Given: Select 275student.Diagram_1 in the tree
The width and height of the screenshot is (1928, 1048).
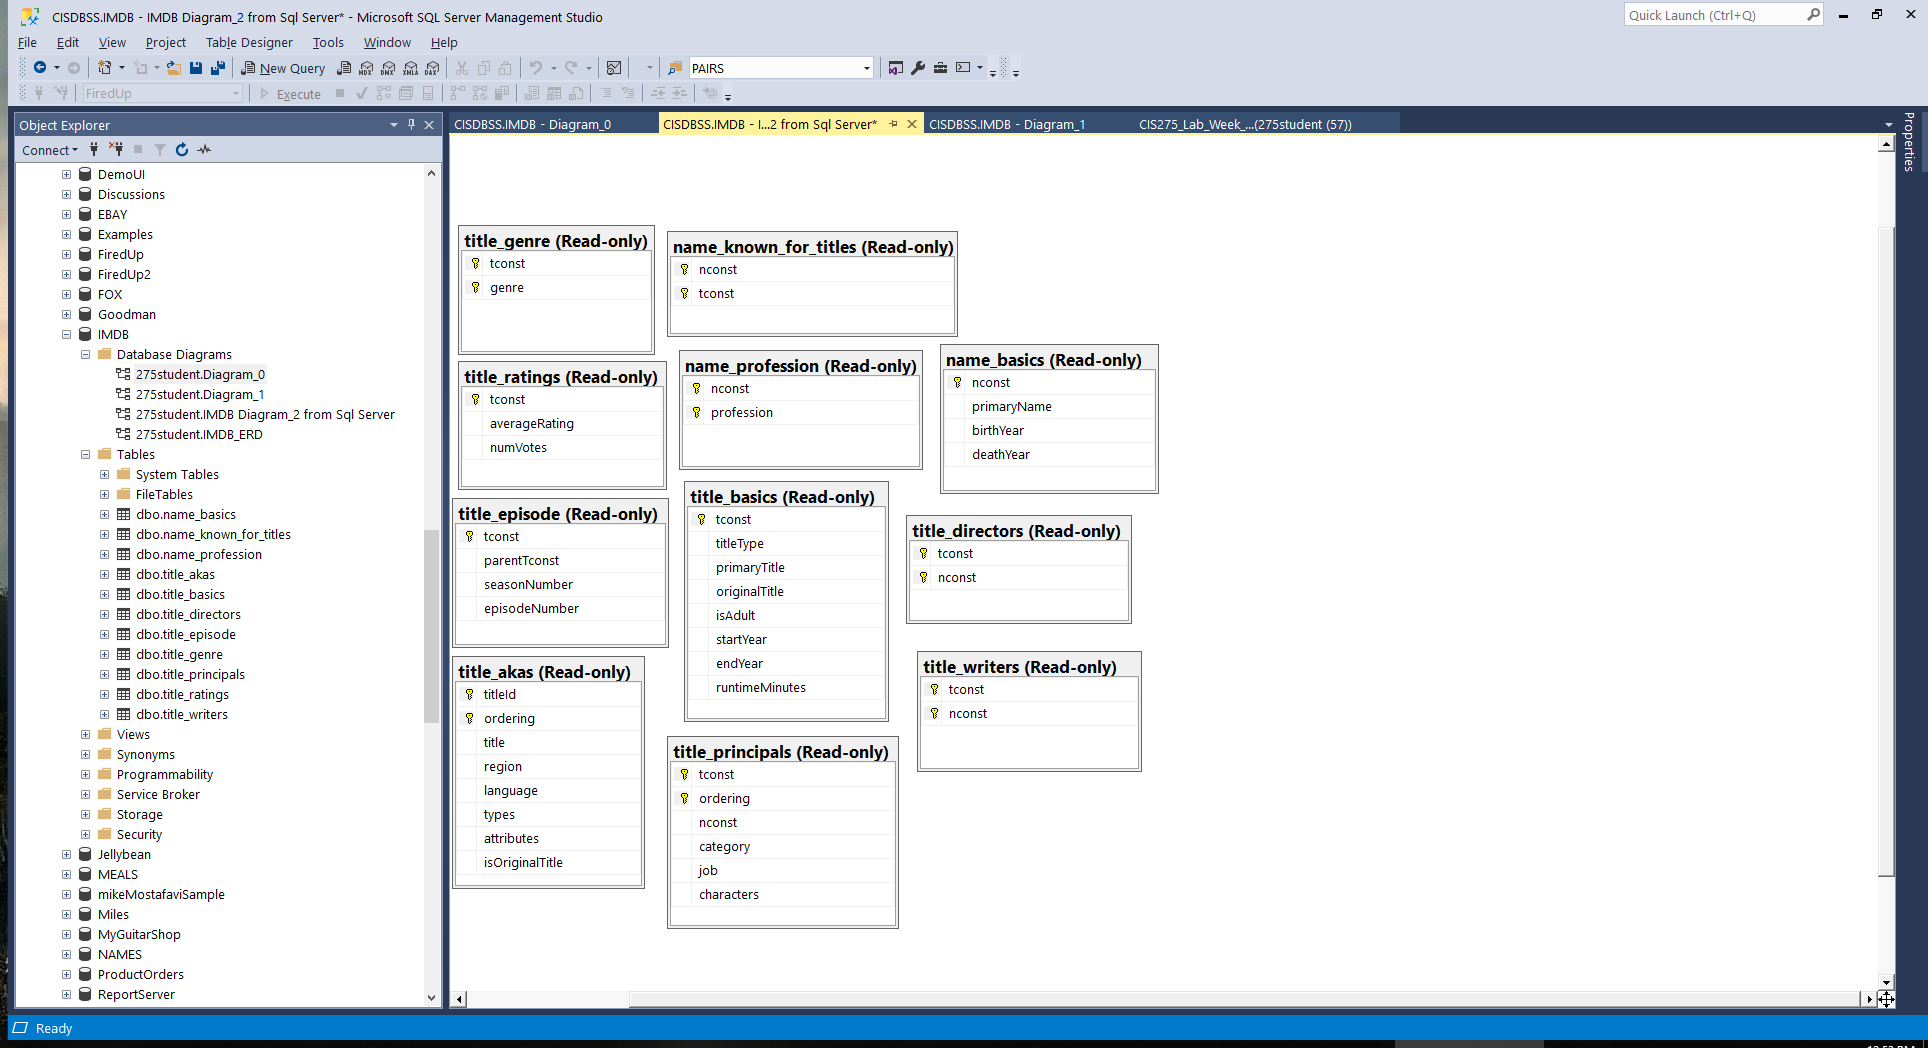Looking at the screenshot, I should tap(200, 395).
